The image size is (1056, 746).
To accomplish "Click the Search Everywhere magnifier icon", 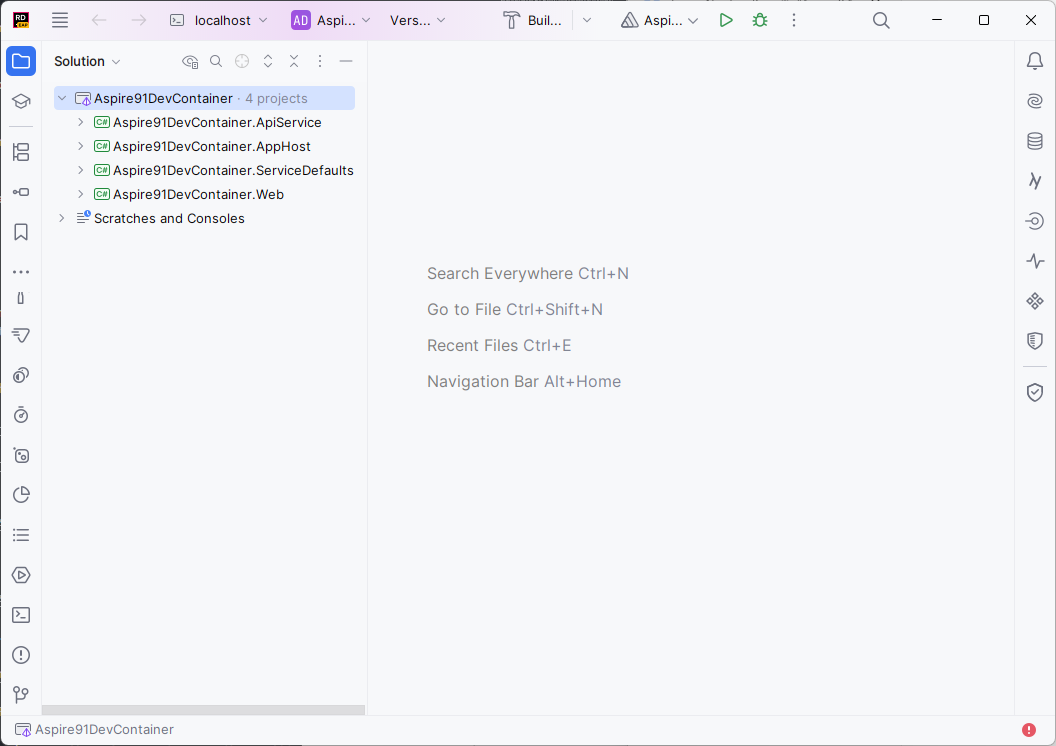I will (x=881, y=20).
